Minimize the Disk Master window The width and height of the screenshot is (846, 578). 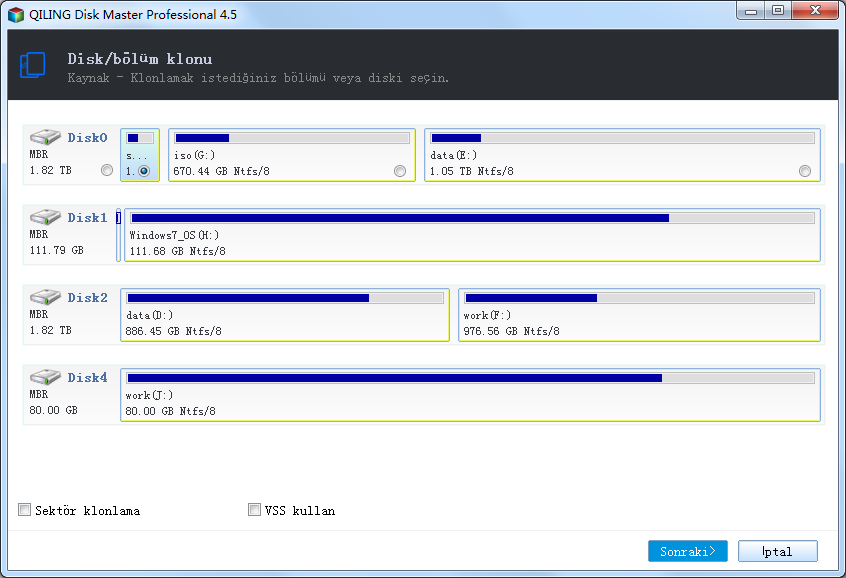point(751,10)
